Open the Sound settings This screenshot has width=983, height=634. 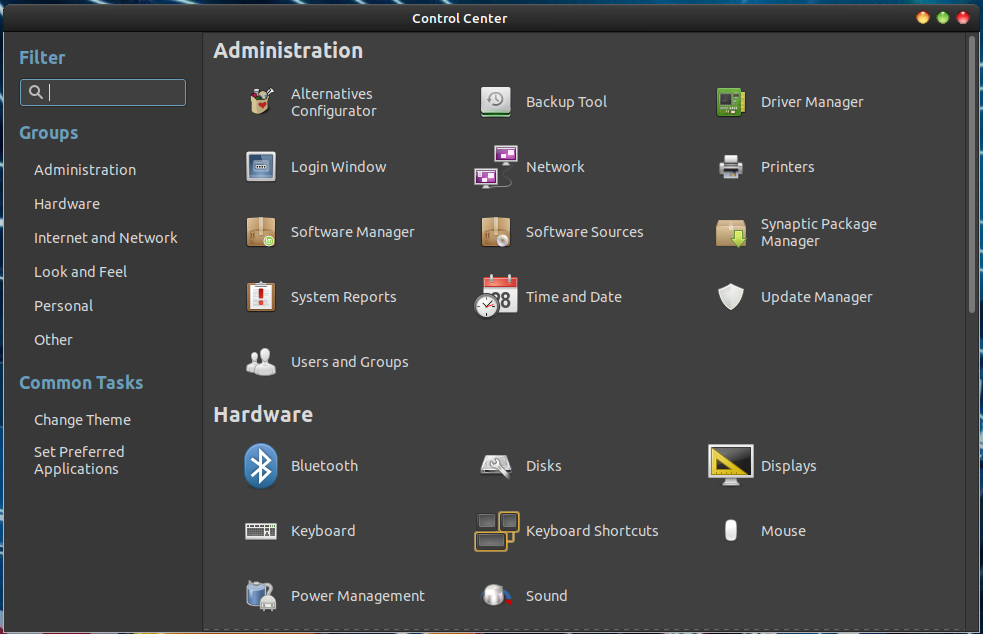tap(546, 595)
